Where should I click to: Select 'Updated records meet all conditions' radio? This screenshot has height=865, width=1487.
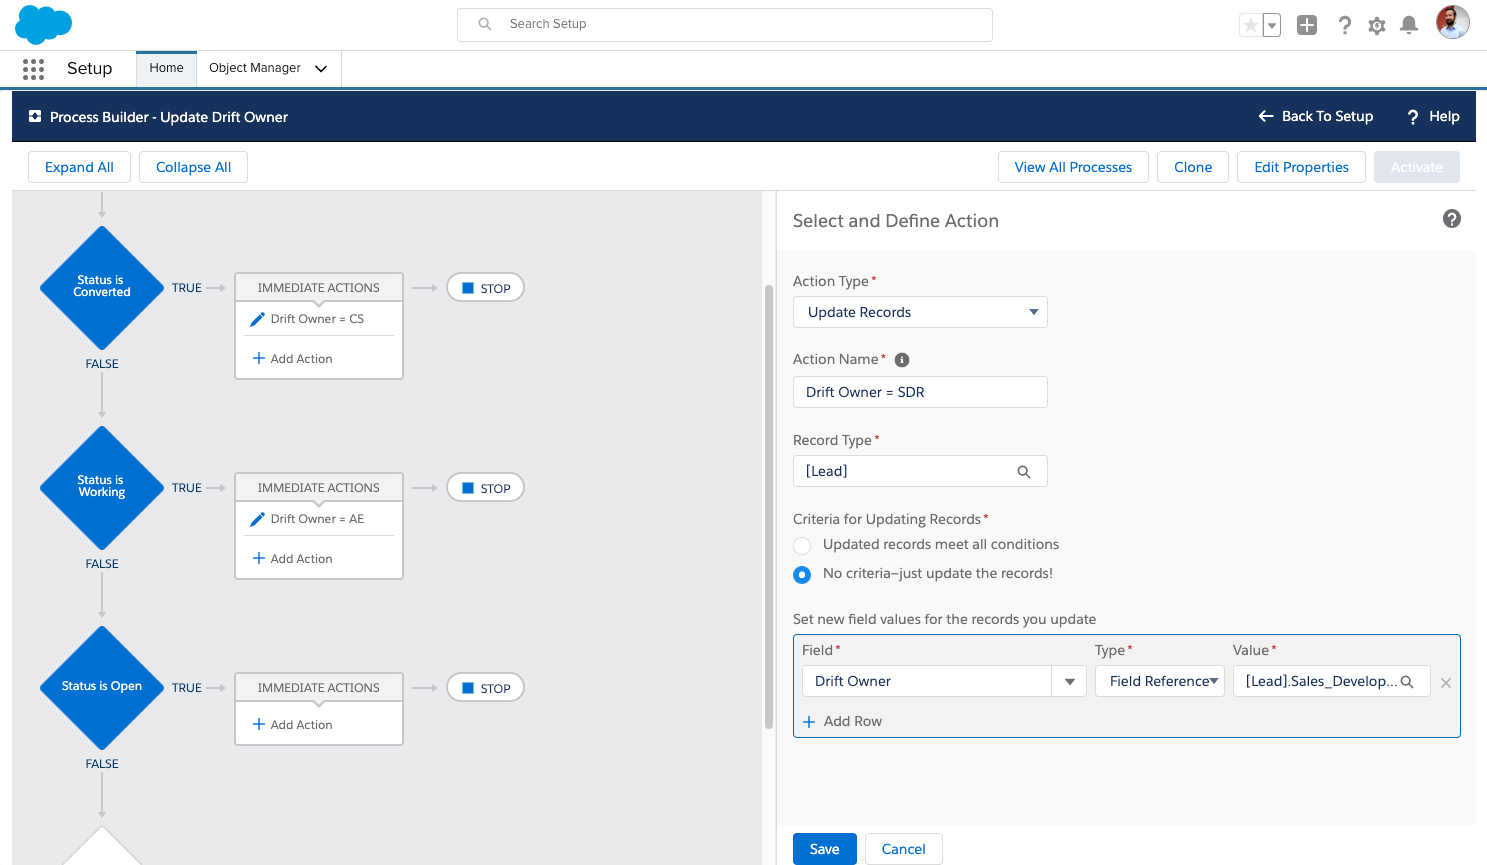coord(802,546)
